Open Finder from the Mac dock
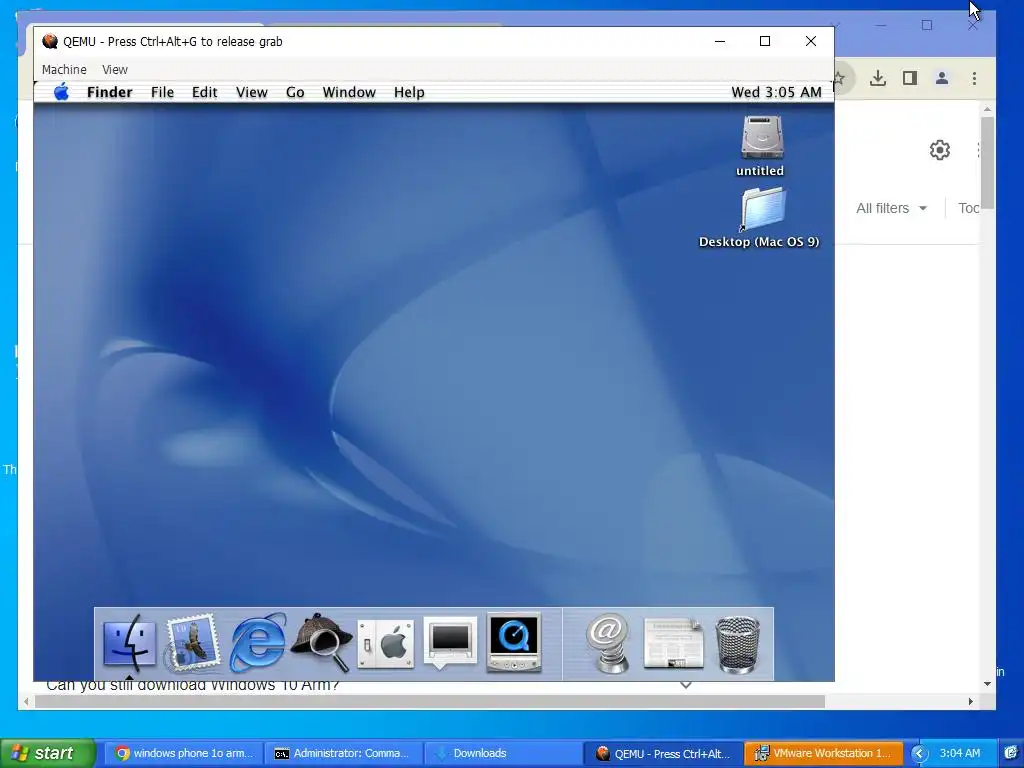The image size is (1024, 768). tap(129, 643)
